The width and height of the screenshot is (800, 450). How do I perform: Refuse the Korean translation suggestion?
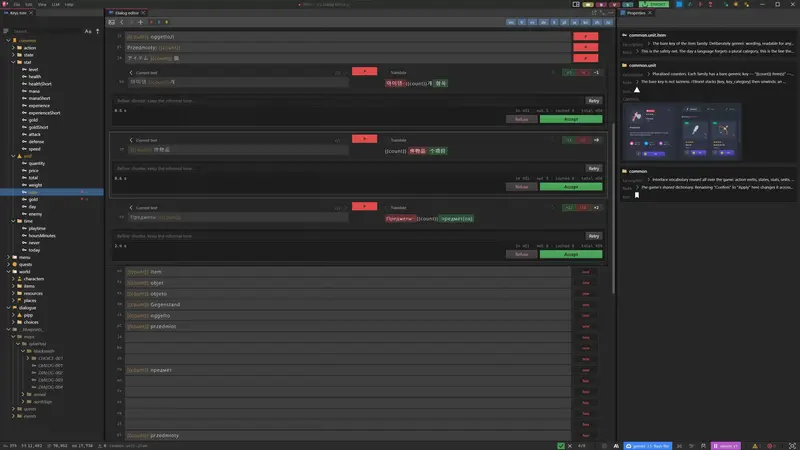[x=521, y=119]
